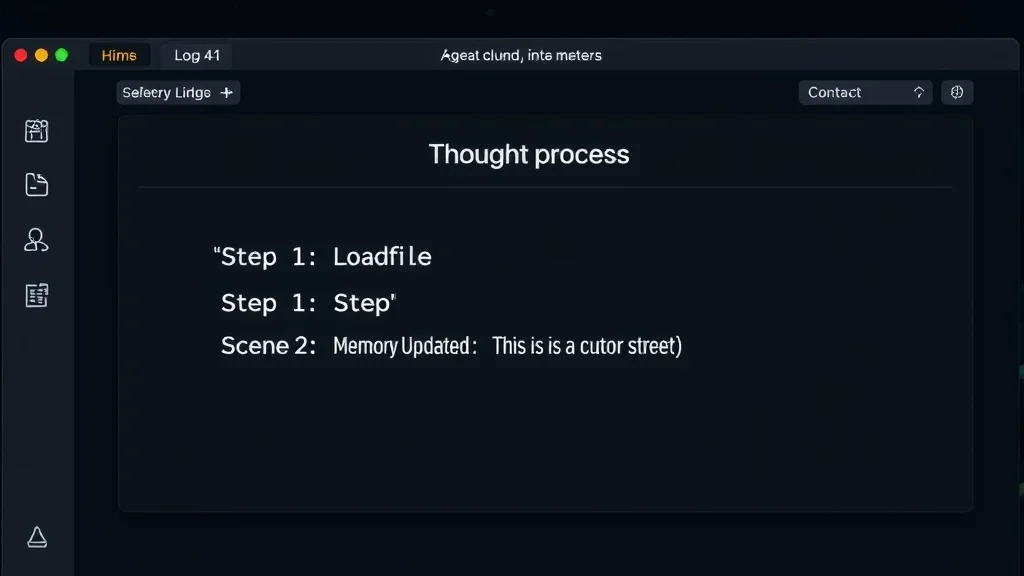The width and height of the screenshot is (1024, 576).
Task: Select the flask icon at the sidebar bottom
Action: (36, 537)
